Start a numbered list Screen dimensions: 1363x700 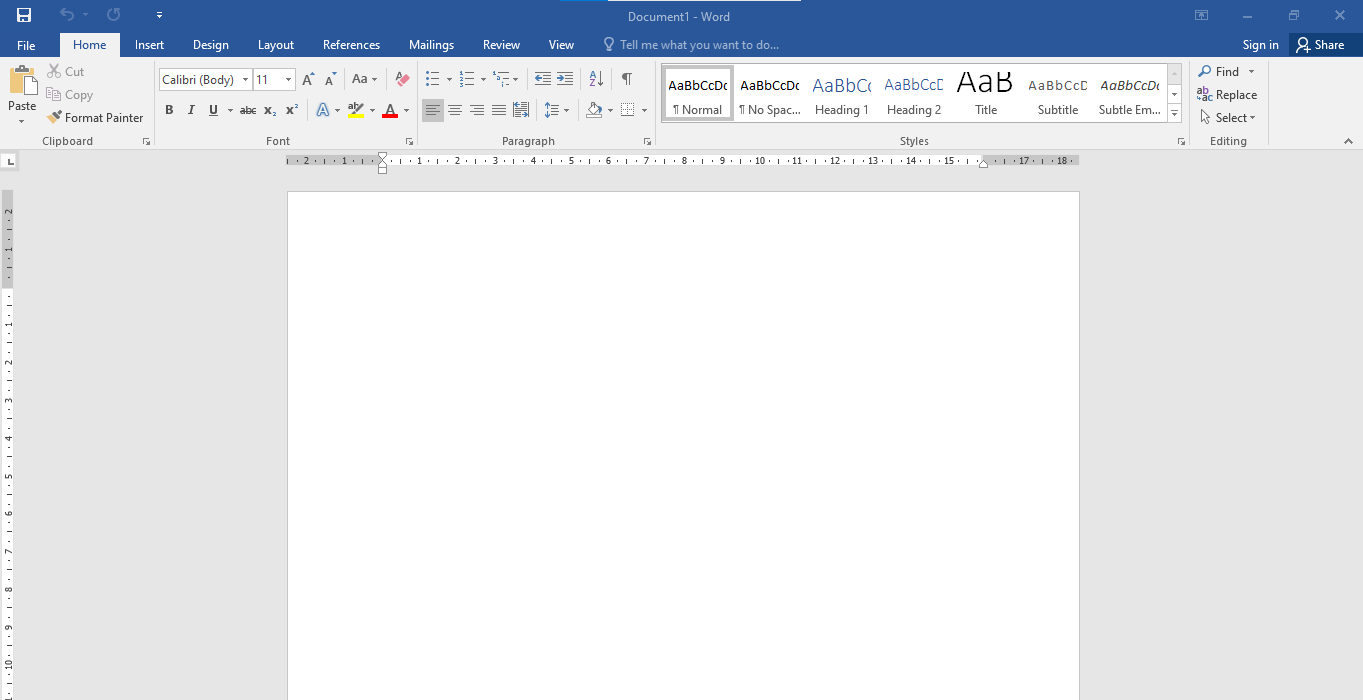466,79
